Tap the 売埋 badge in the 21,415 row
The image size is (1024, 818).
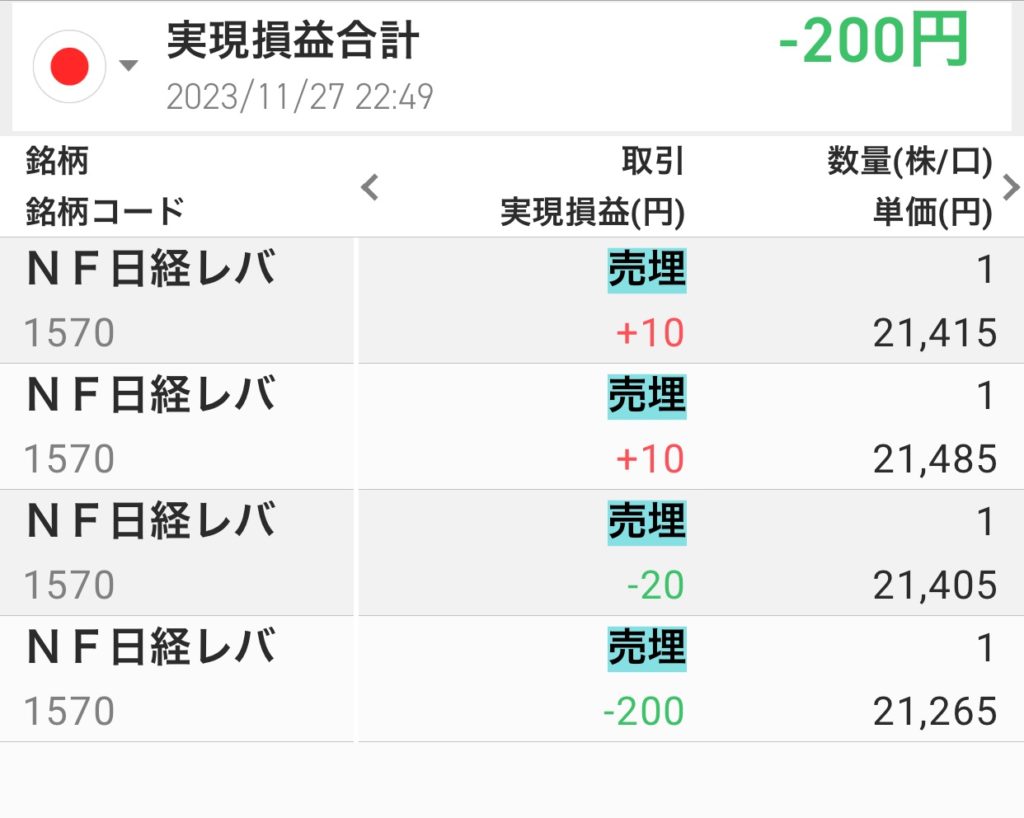646,270
